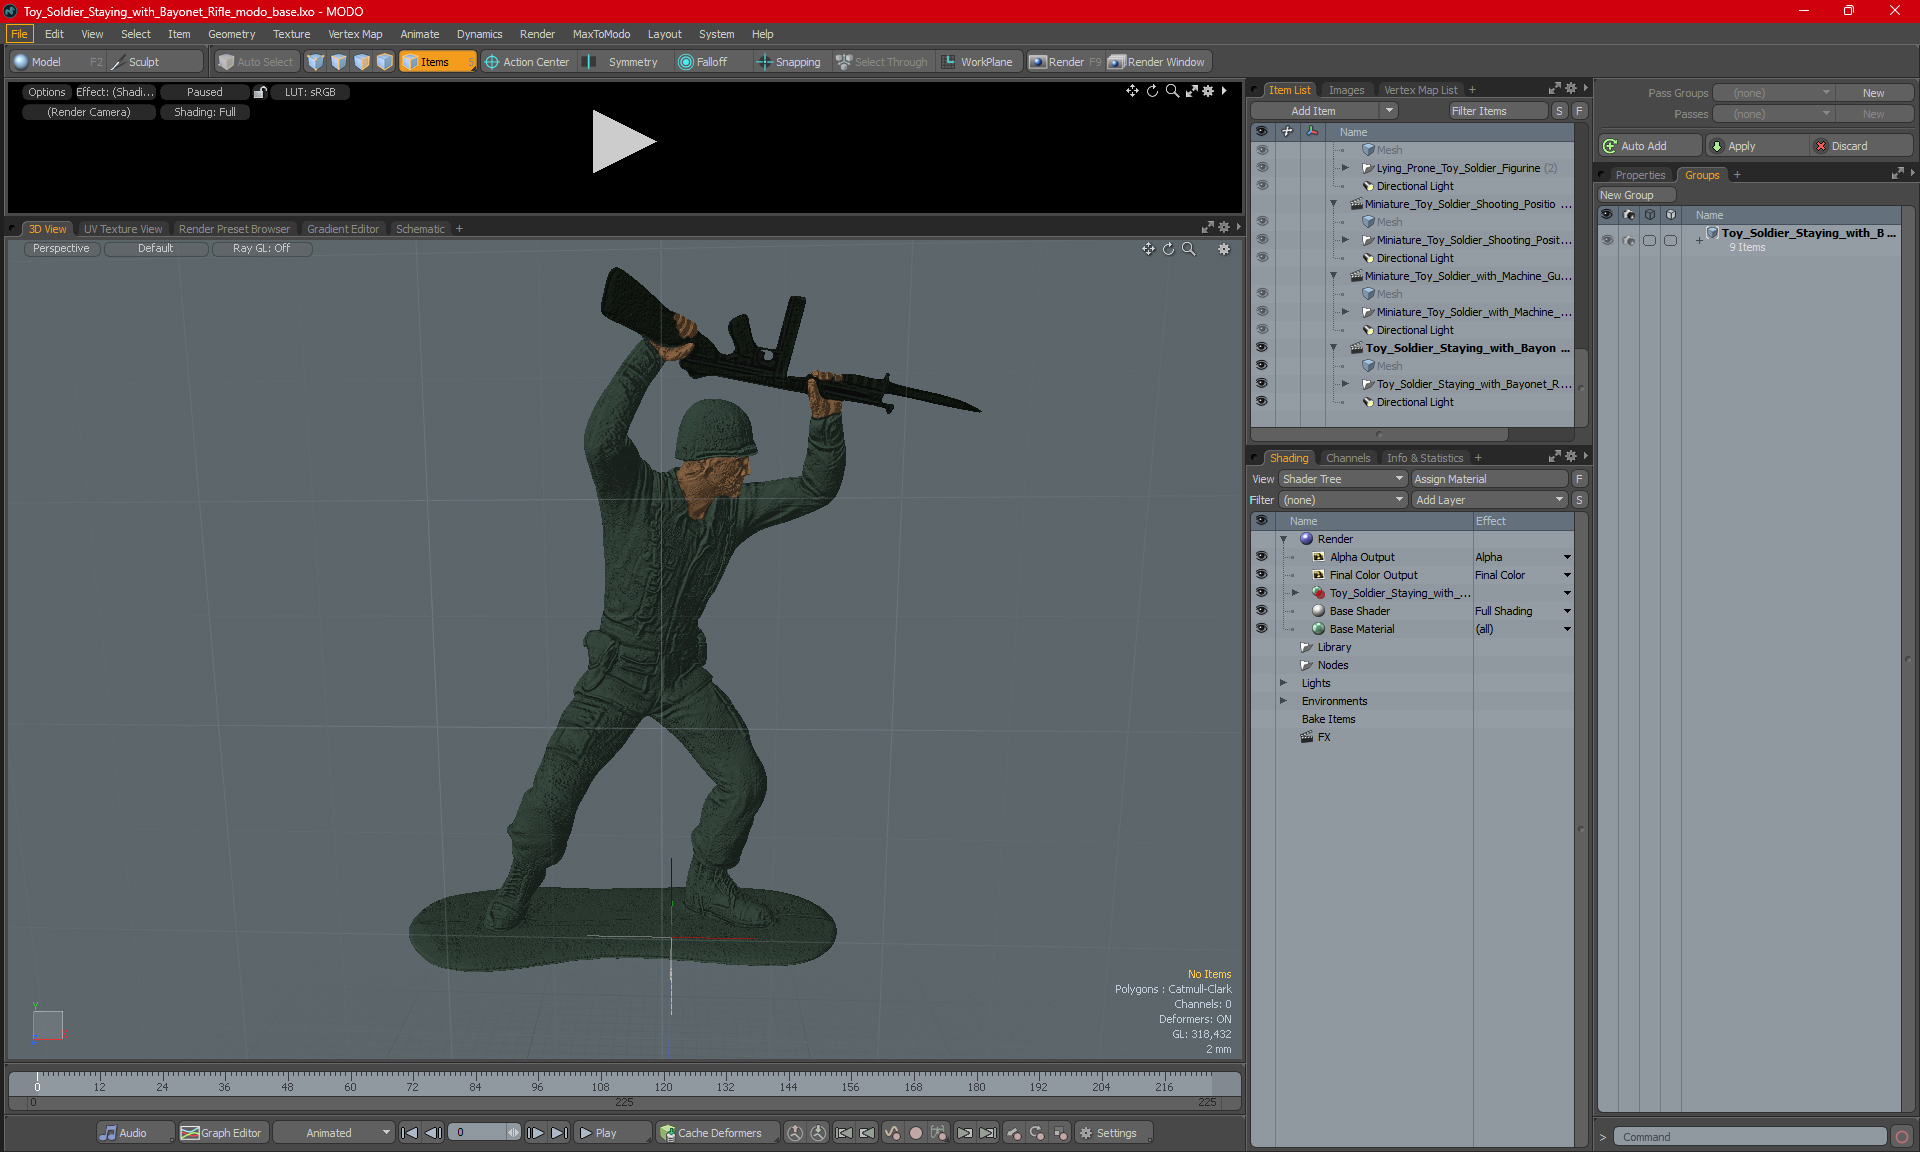Switch to UV Texture View tab
Image resolution: width=1920 pixels, height=1152 pixels.
click(x=123, y=229)
